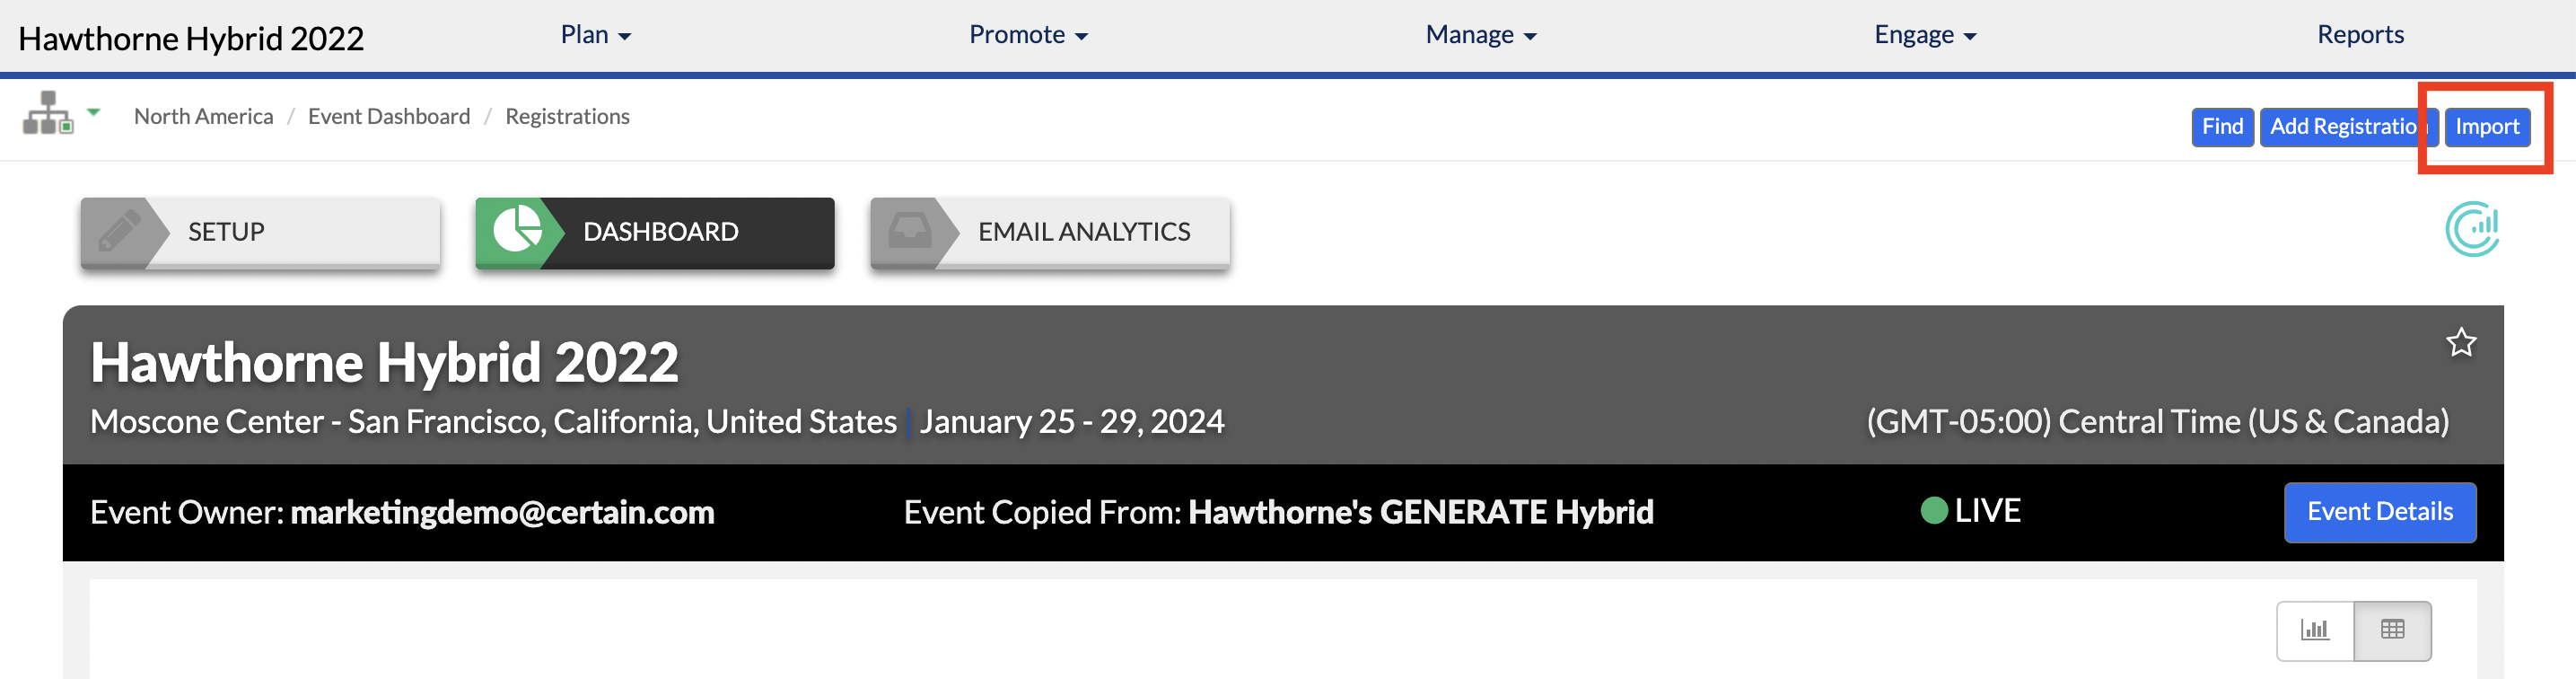Switch to the bar chart view
Viewport: 2576px width, 679px height.
point(2315,630)
